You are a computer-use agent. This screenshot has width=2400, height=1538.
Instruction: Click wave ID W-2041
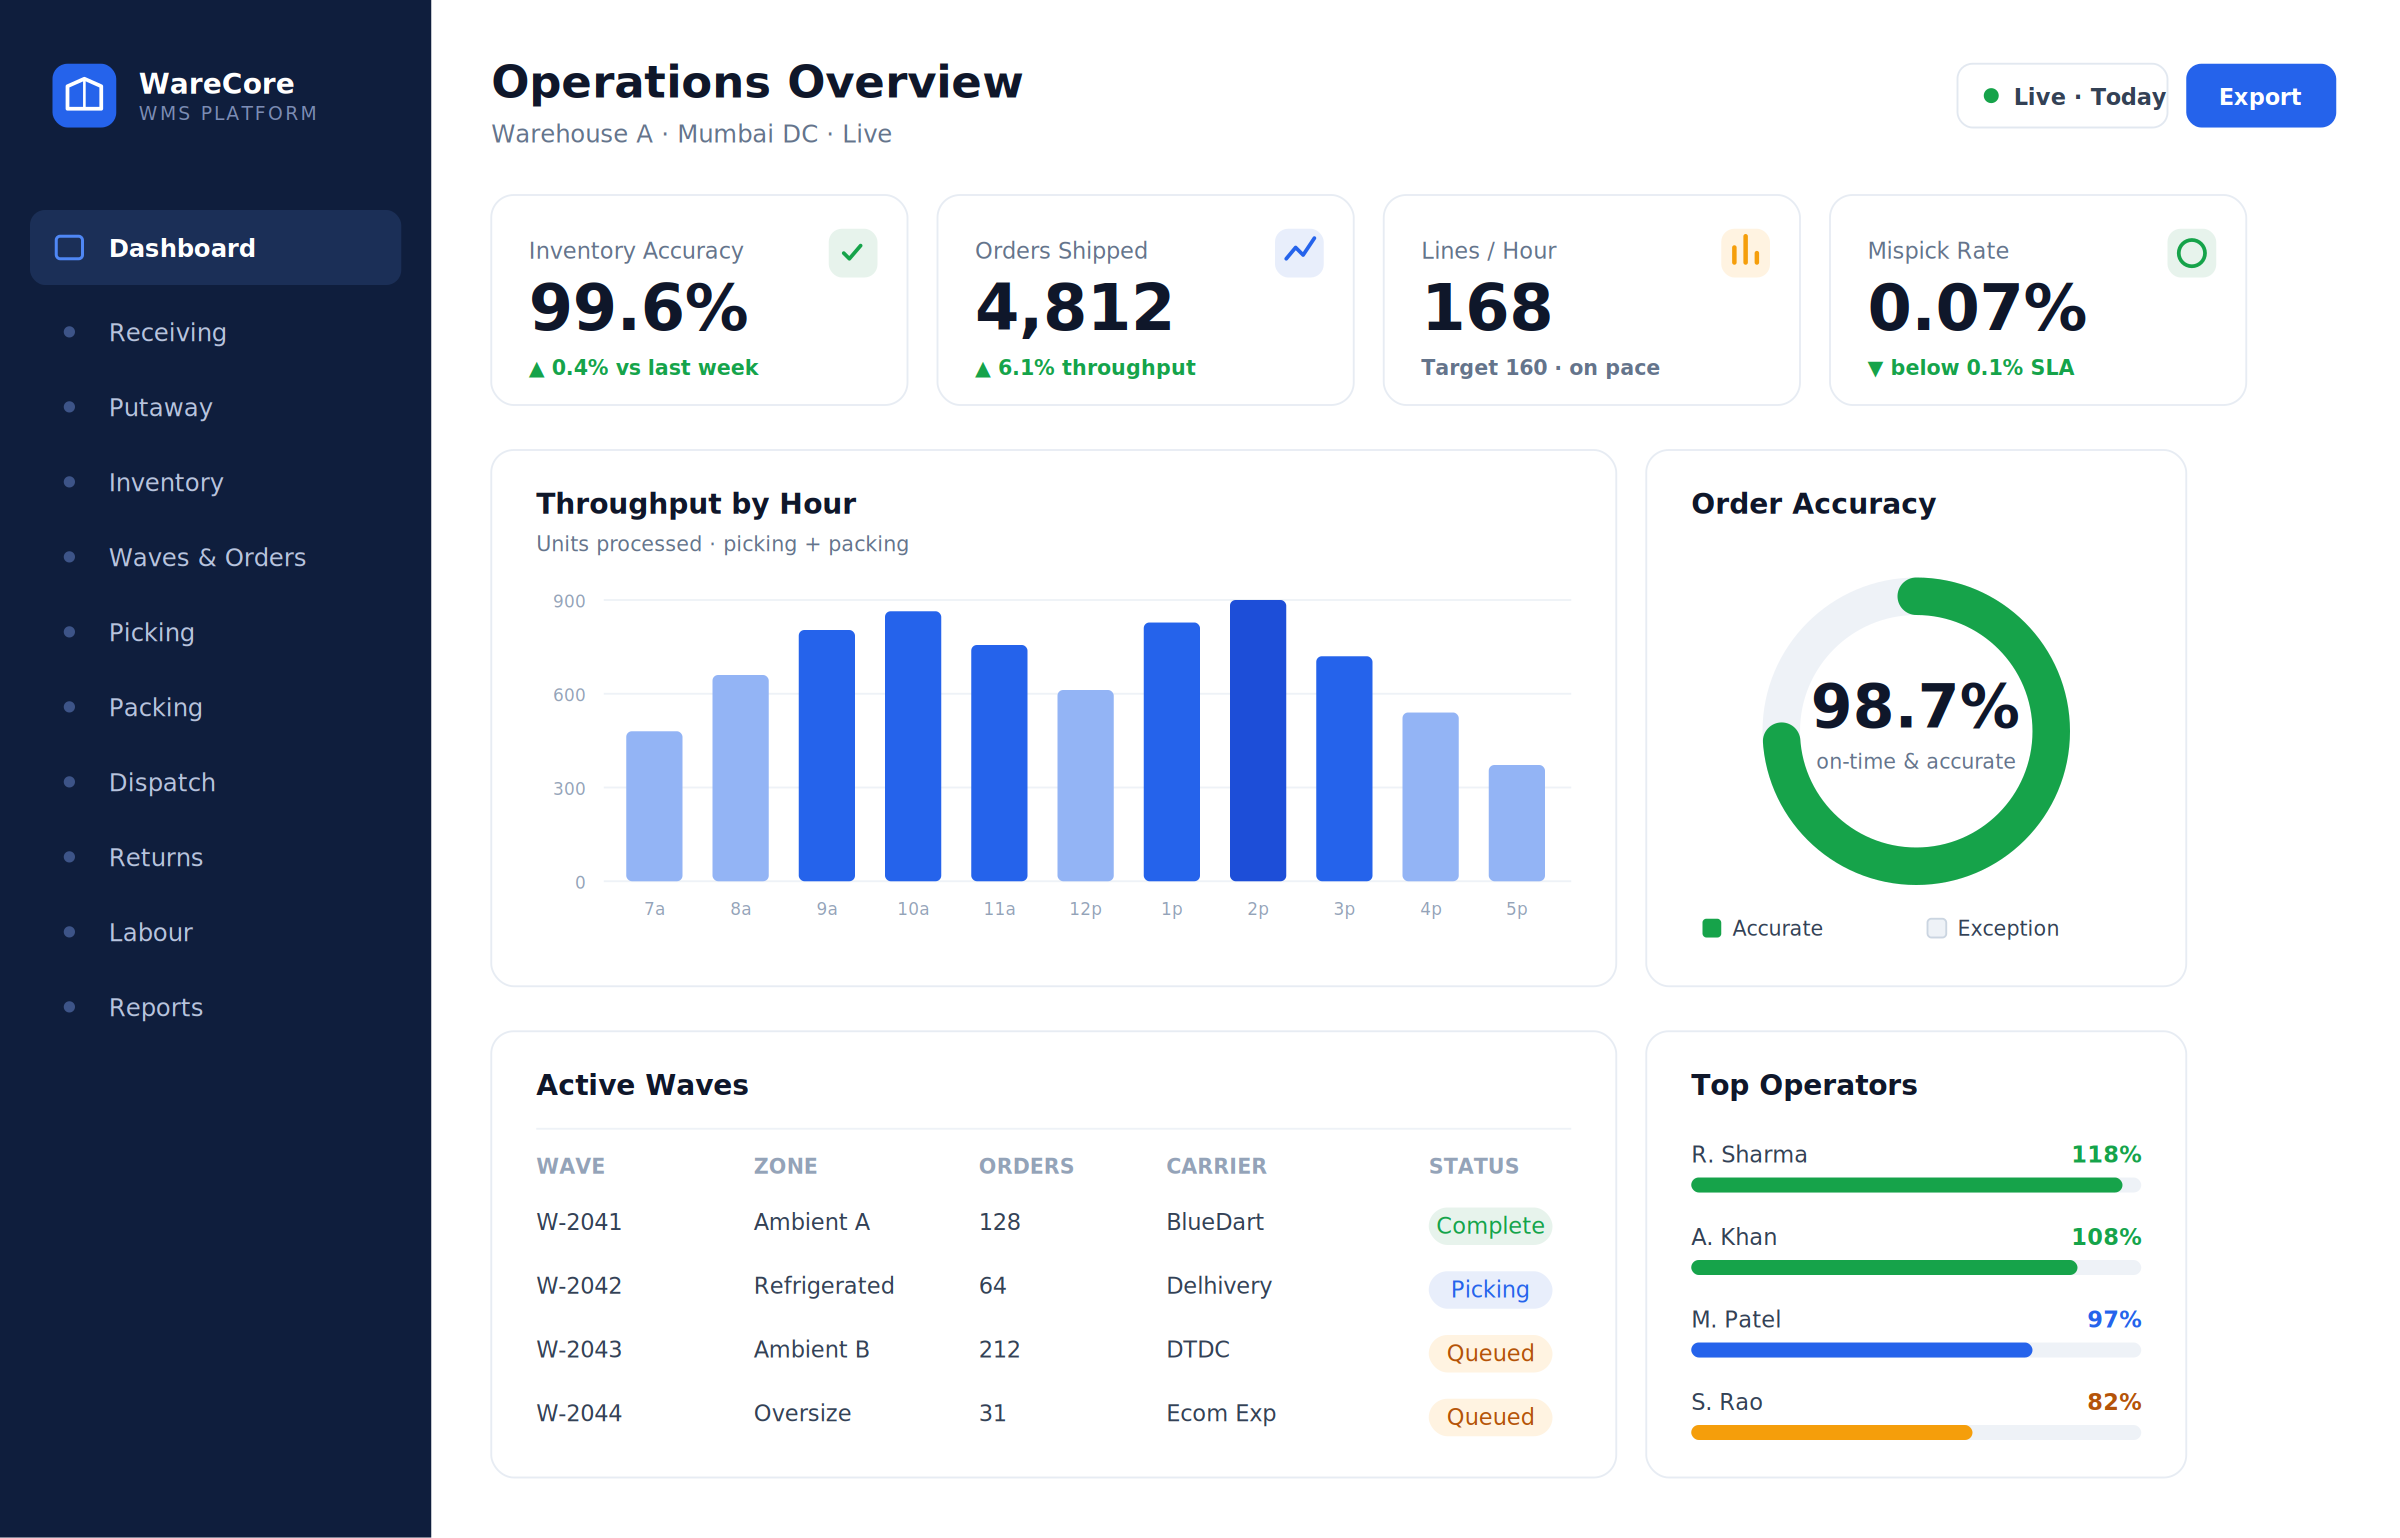(x=579, y=1222)
